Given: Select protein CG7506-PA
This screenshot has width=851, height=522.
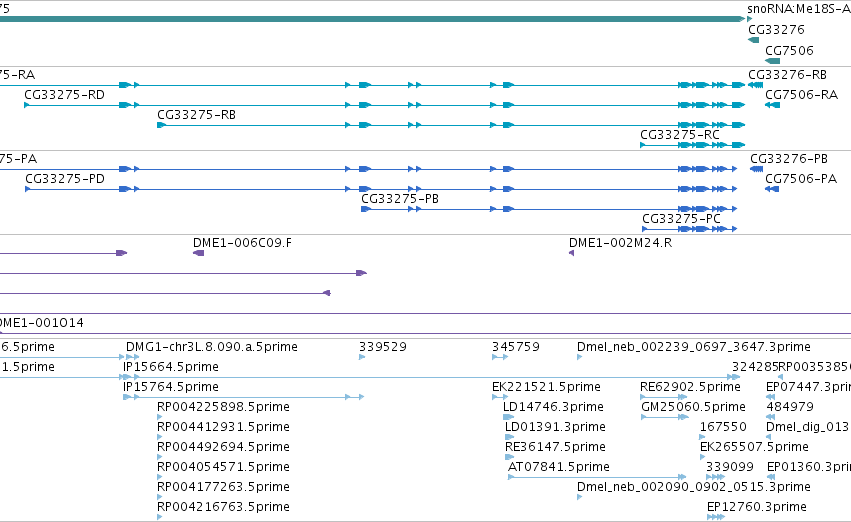Looking at the screenshot, I should [x=801, y=179].
